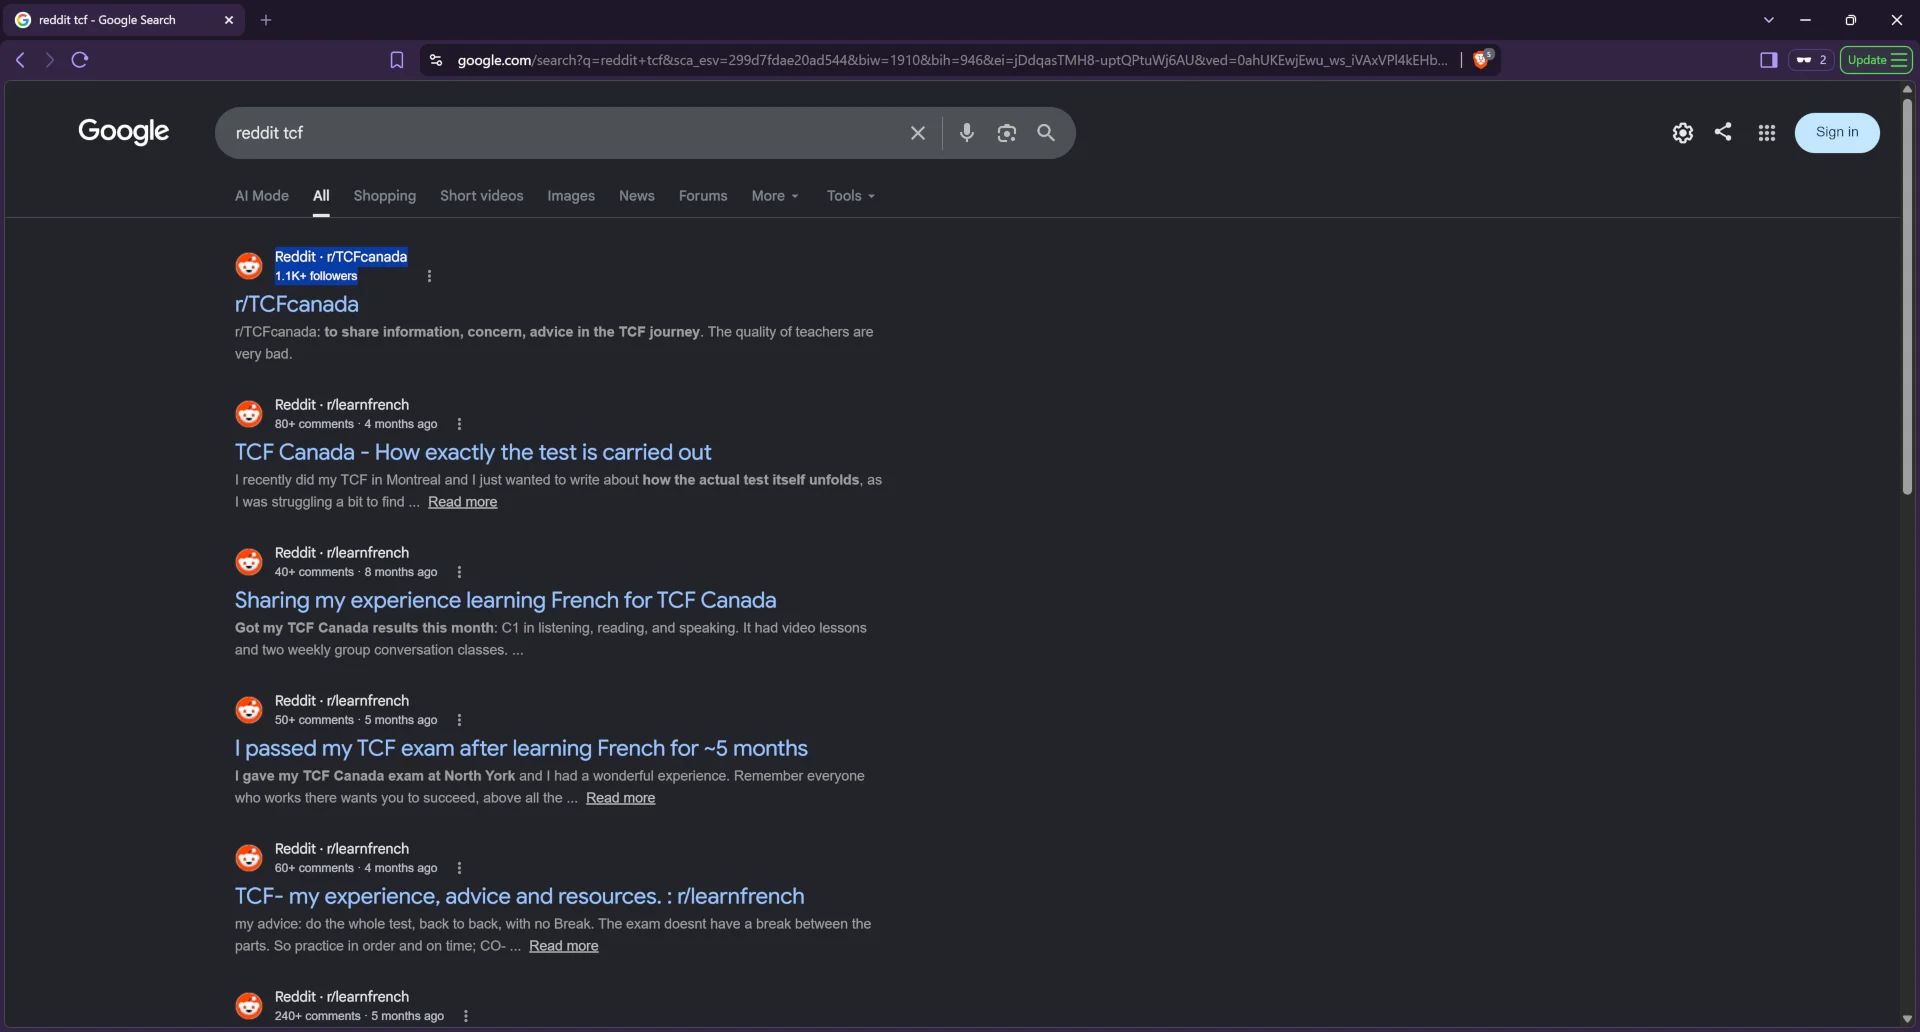Go to Google homepage via logo
This screenshot has height=1032, width=1920.
pos(123,132)
